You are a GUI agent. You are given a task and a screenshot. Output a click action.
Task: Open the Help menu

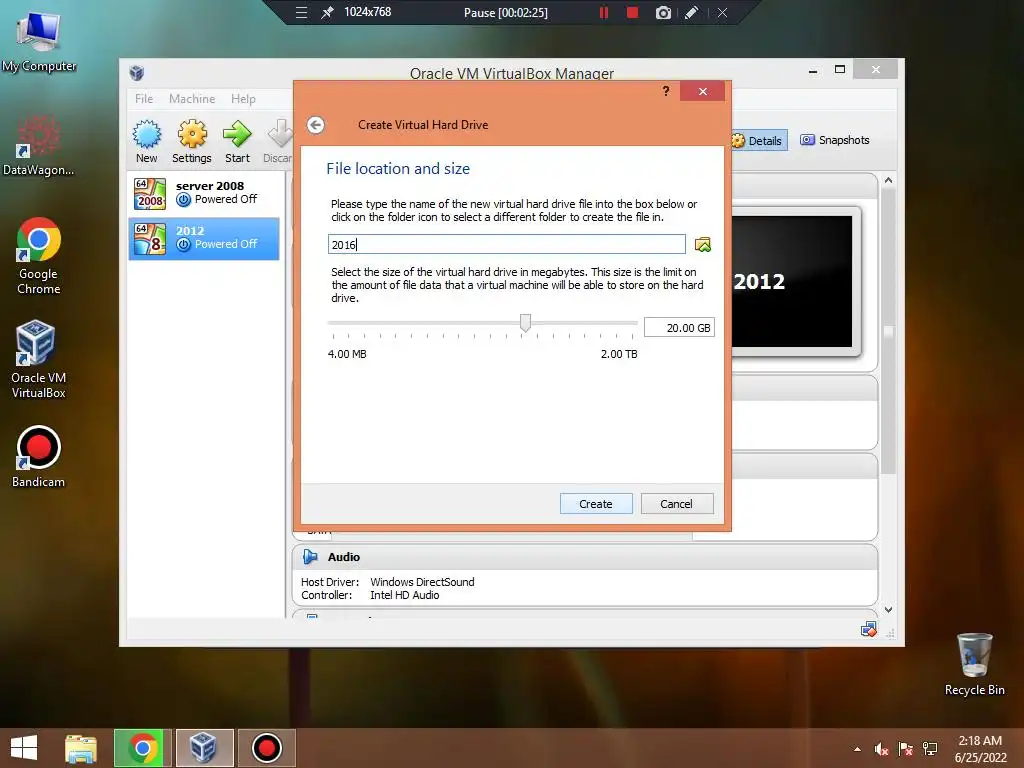click(243, 99)
